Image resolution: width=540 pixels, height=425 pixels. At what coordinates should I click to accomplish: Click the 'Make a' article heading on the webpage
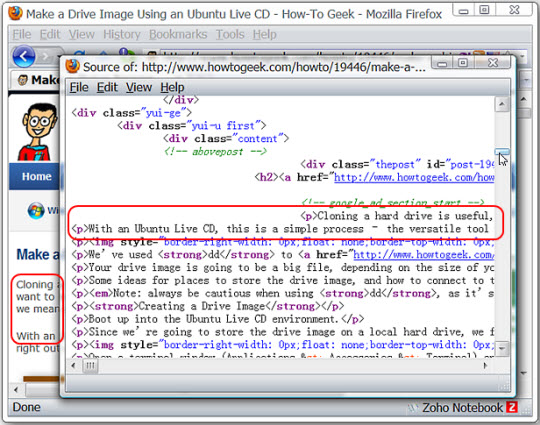tap(38, 255)
